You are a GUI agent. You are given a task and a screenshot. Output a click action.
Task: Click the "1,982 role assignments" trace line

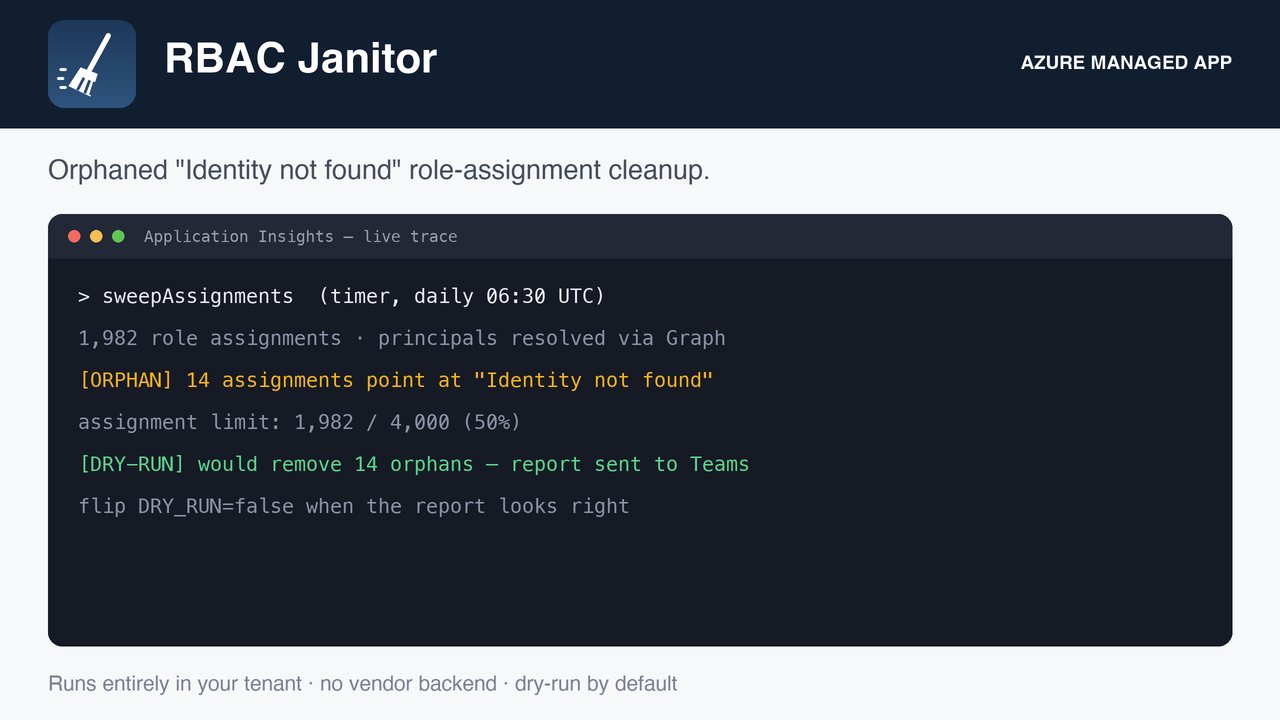[x=402, y=339]
